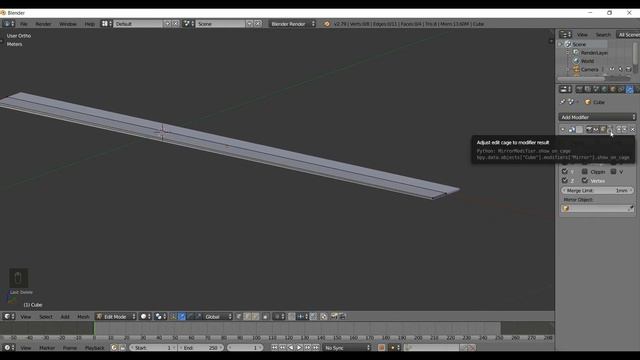
Task: Toggle the Clipping checkbox
Action: click(x=584, y=171)
